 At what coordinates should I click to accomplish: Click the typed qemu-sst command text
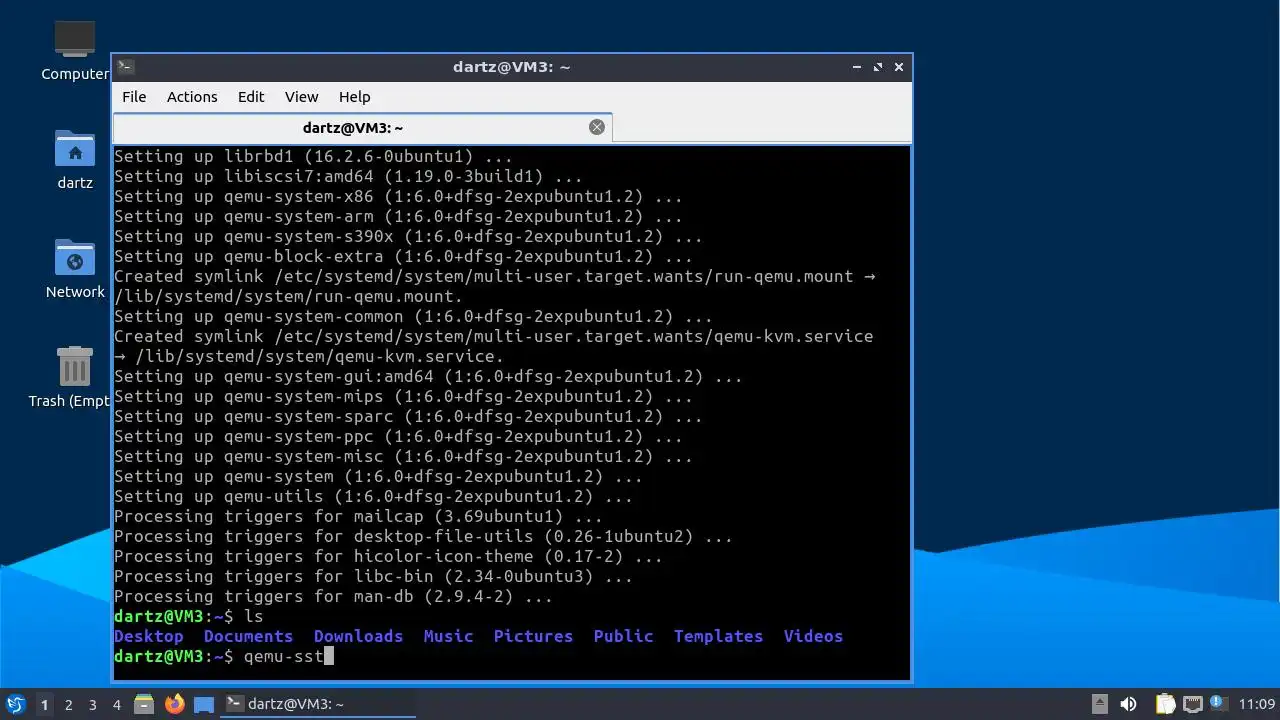[283, 656]
